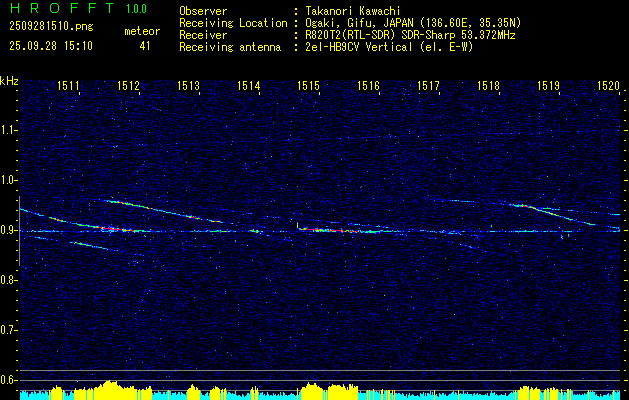Click the 1511 time axis marker
The image size is (629, 400).
68,85
